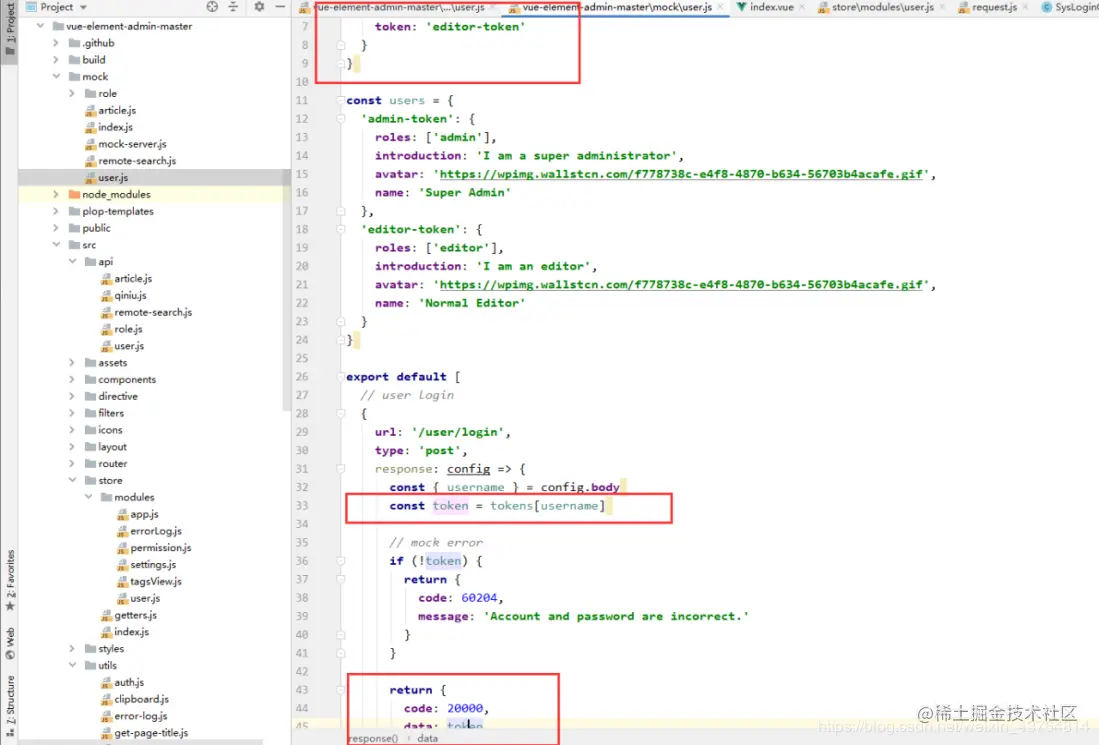Click the mock-server.js file icon
The width and height of the screenshot is (1099, 745).
pos(90,144)
